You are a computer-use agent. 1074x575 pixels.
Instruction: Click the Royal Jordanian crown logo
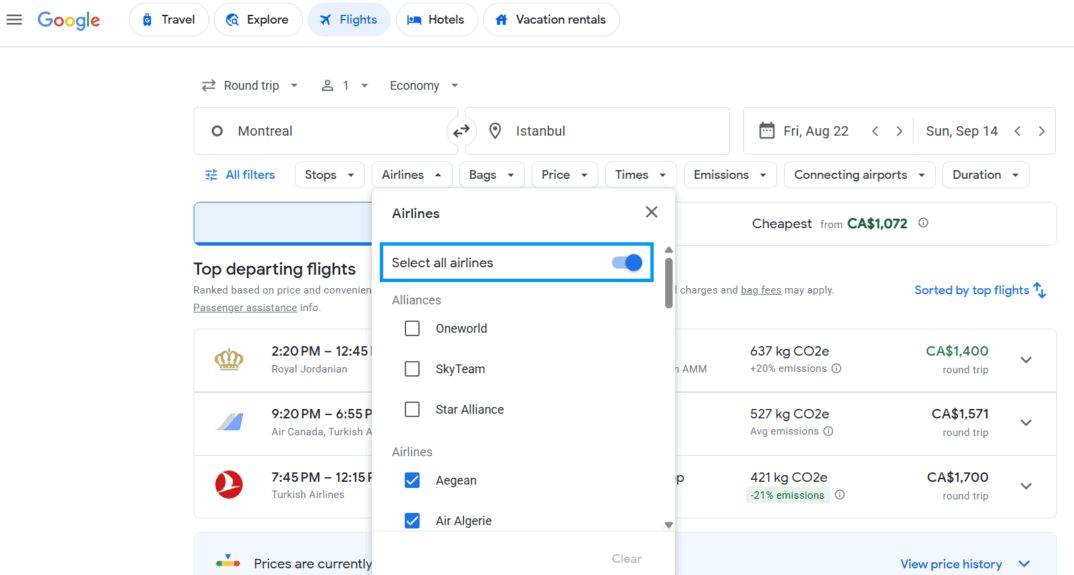229,359
